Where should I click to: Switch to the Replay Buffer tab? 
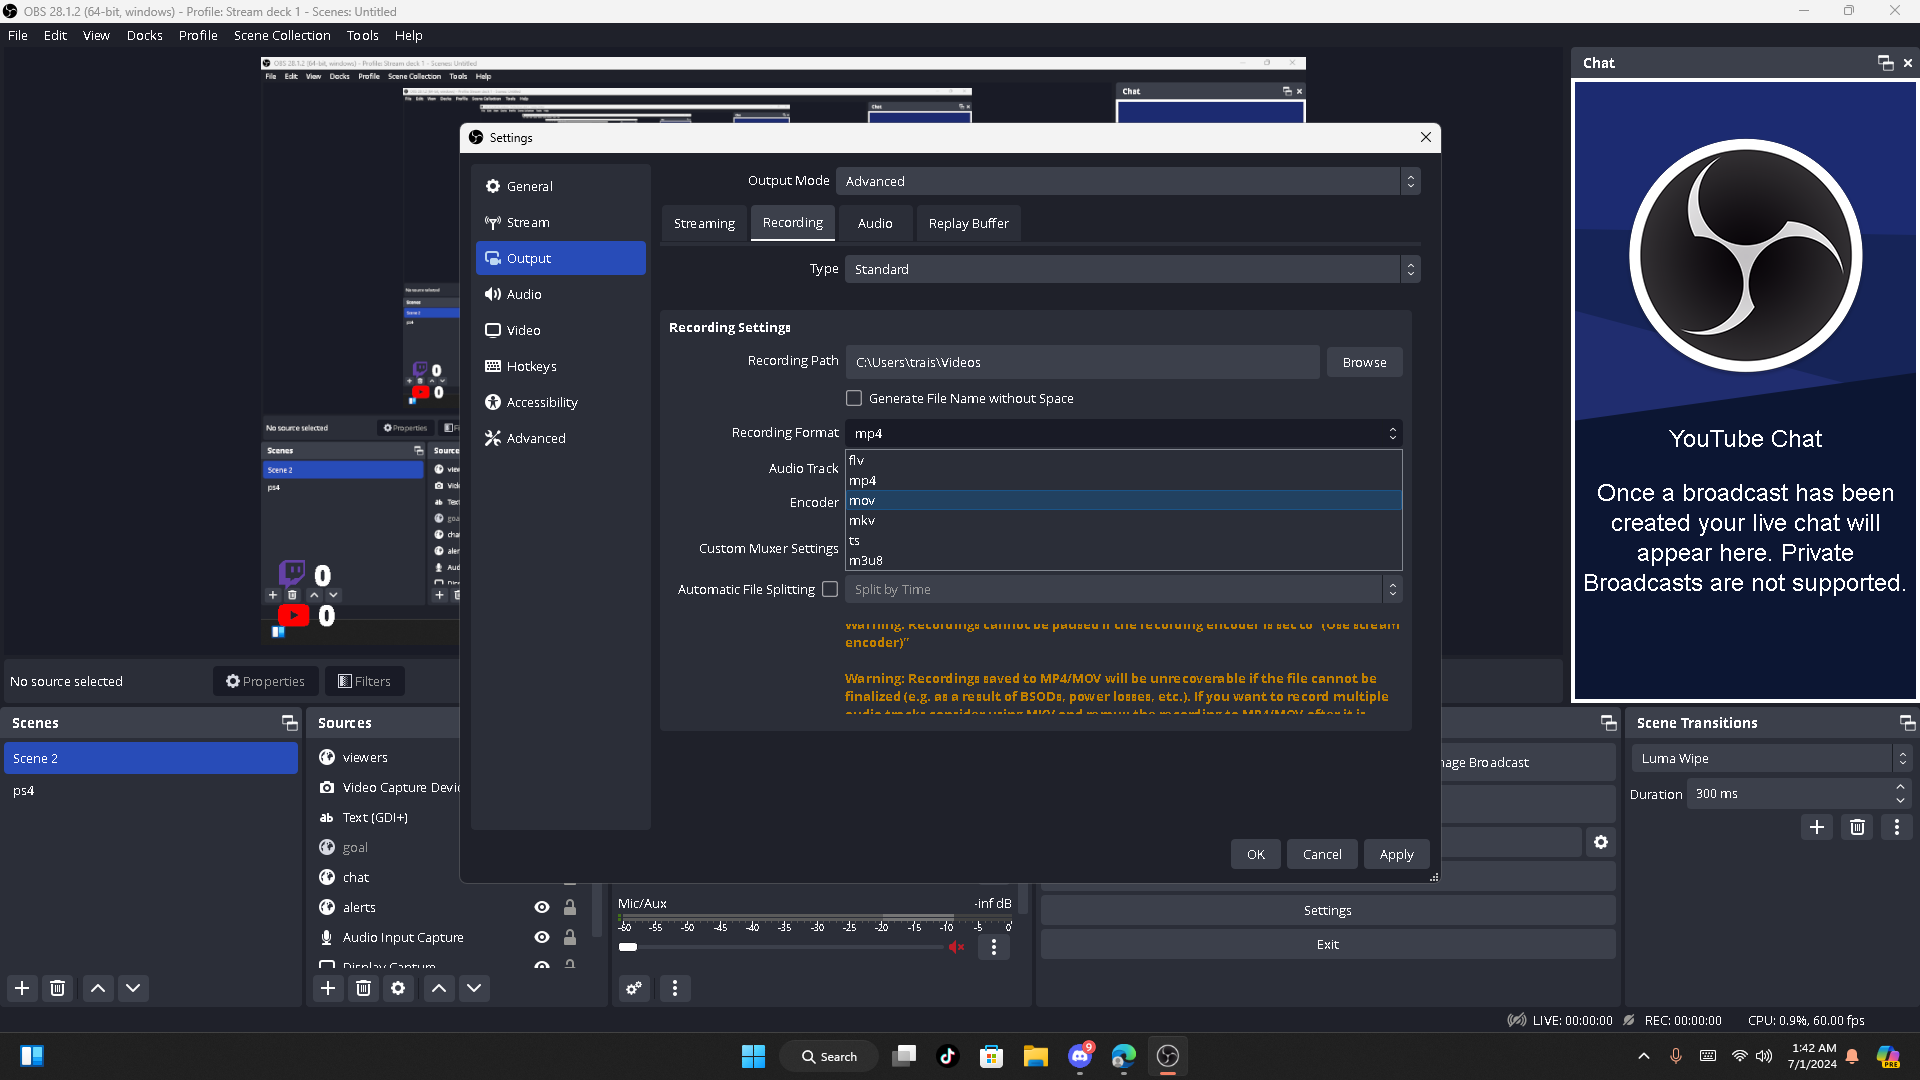point(969,223)
